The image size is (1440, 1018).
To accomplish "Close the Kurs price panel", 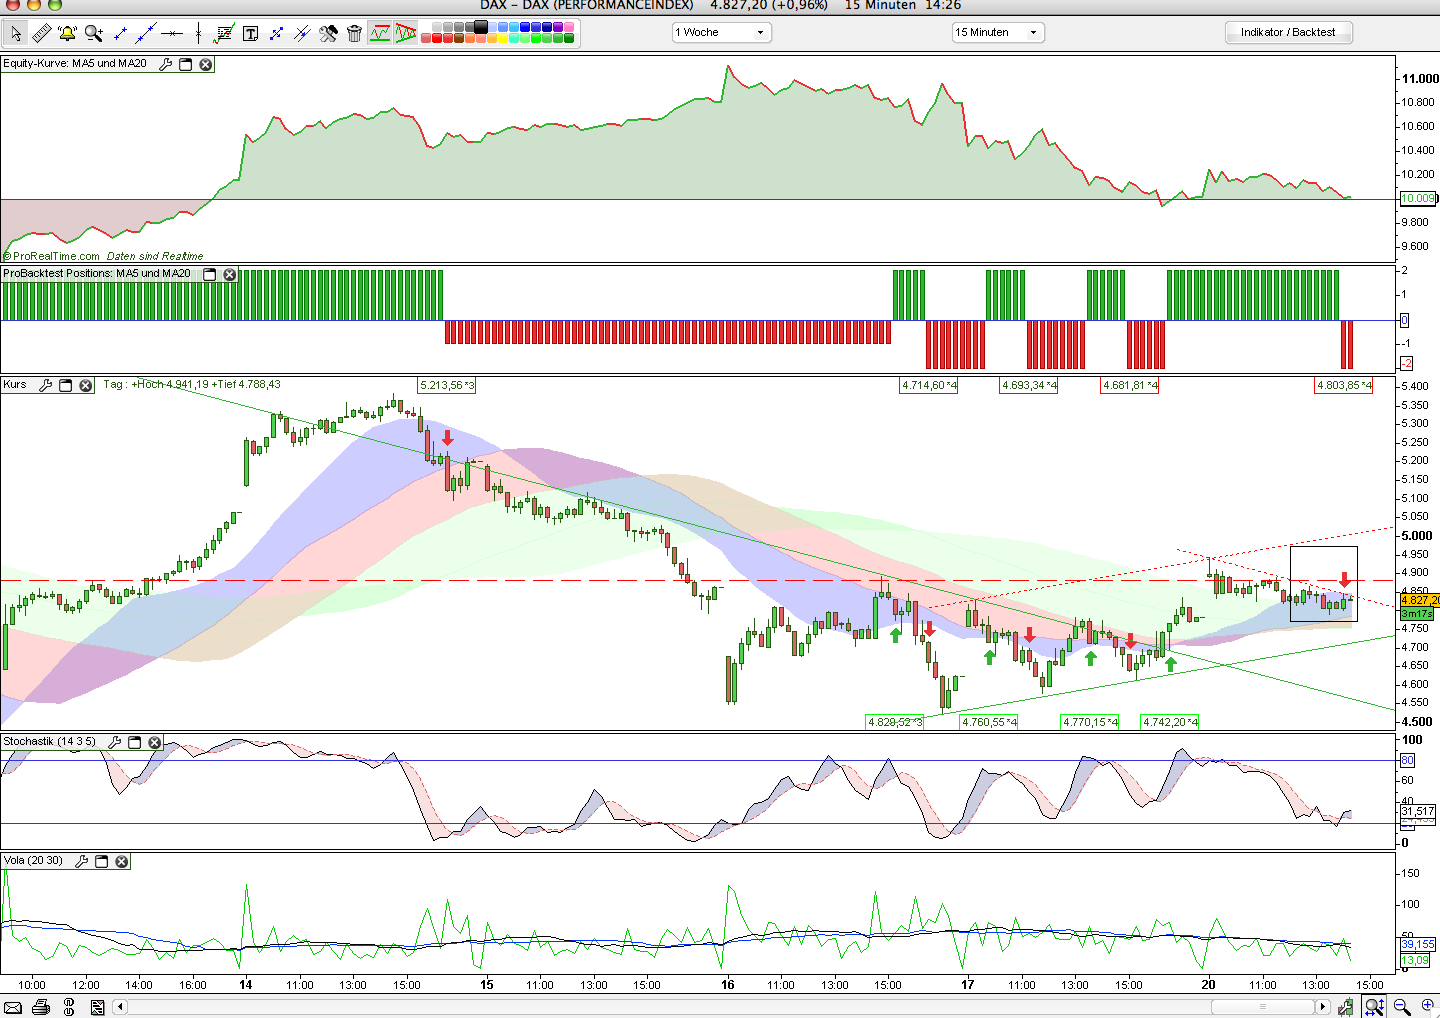I will (86, 385).
